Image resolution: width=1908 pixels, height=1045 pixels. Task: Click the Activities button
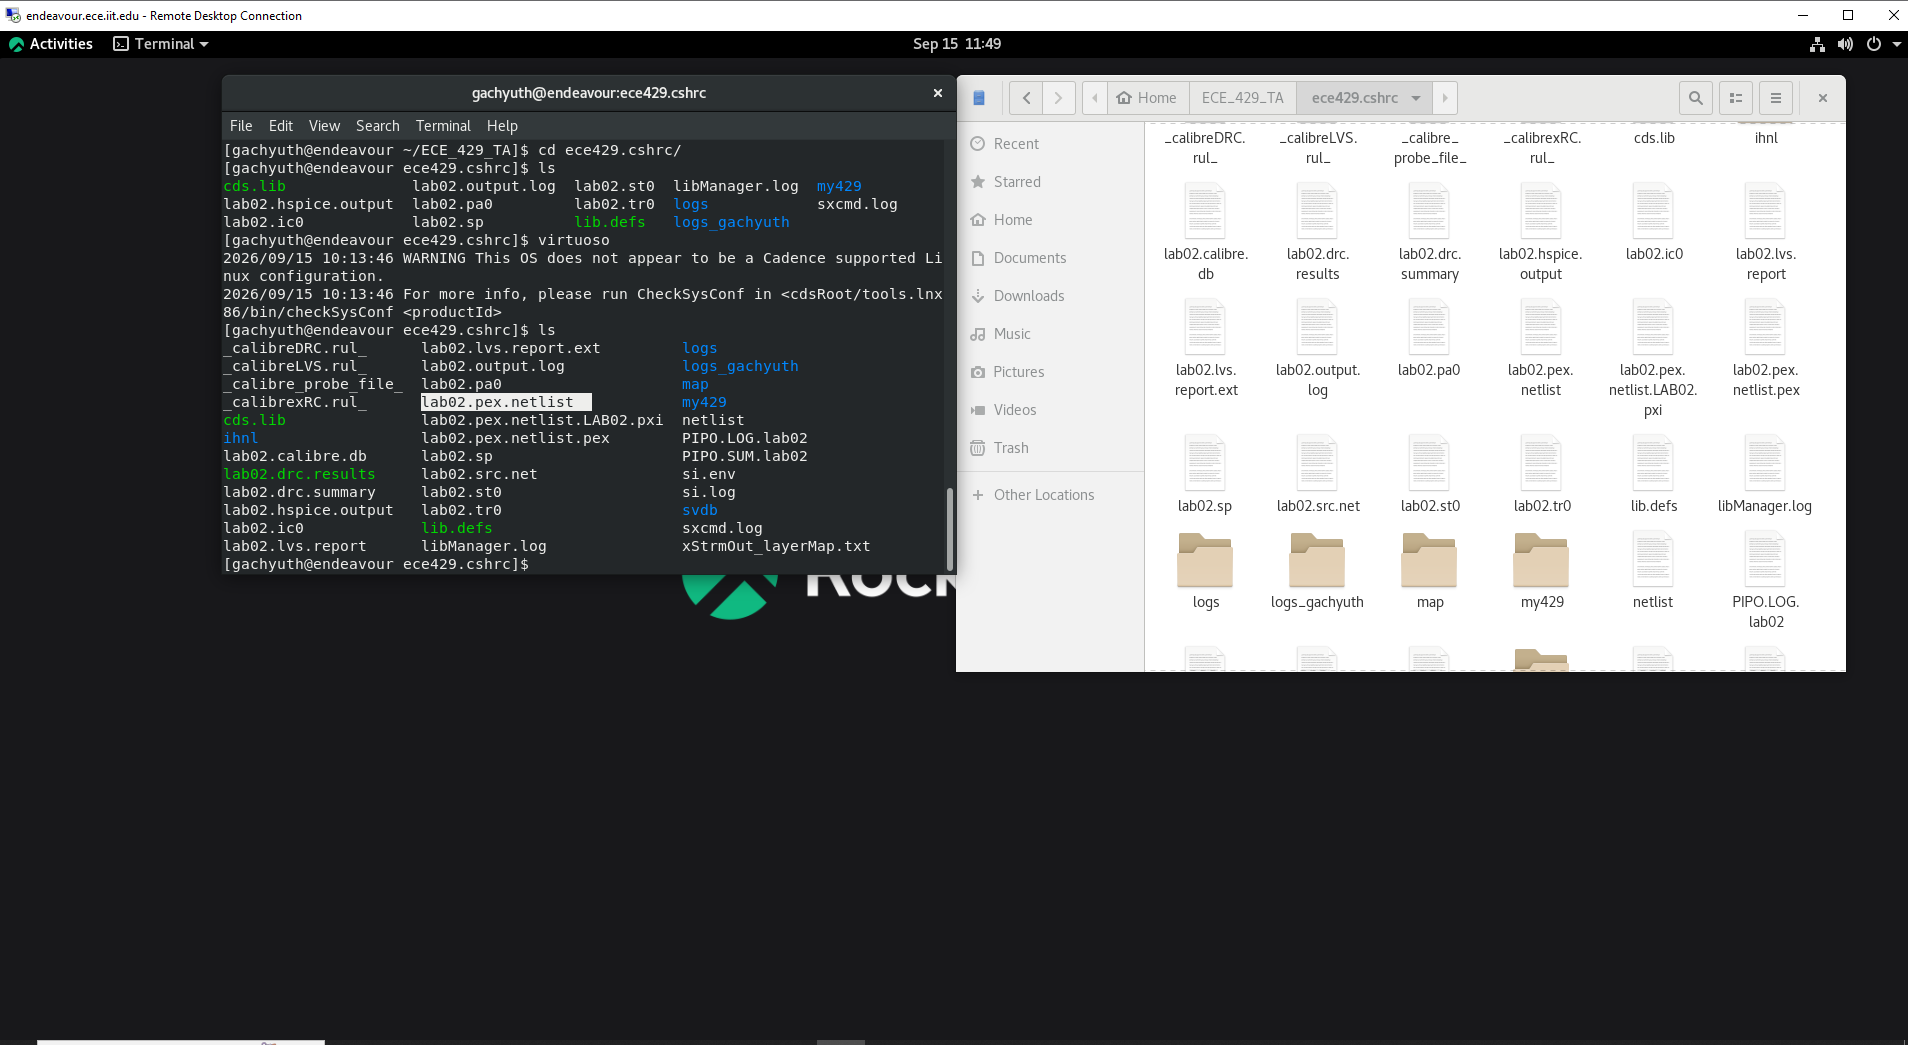point(51,44)
